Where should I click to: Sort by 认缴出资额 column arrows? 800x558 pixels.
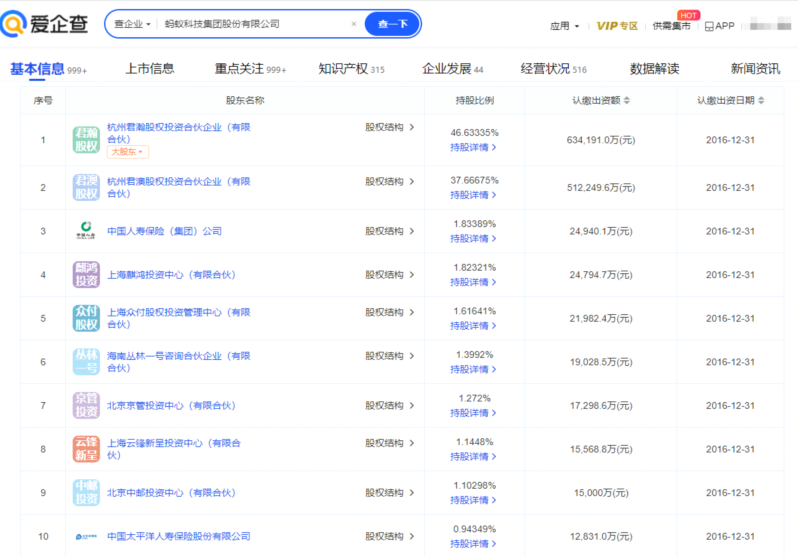click(x=627, y=100)
